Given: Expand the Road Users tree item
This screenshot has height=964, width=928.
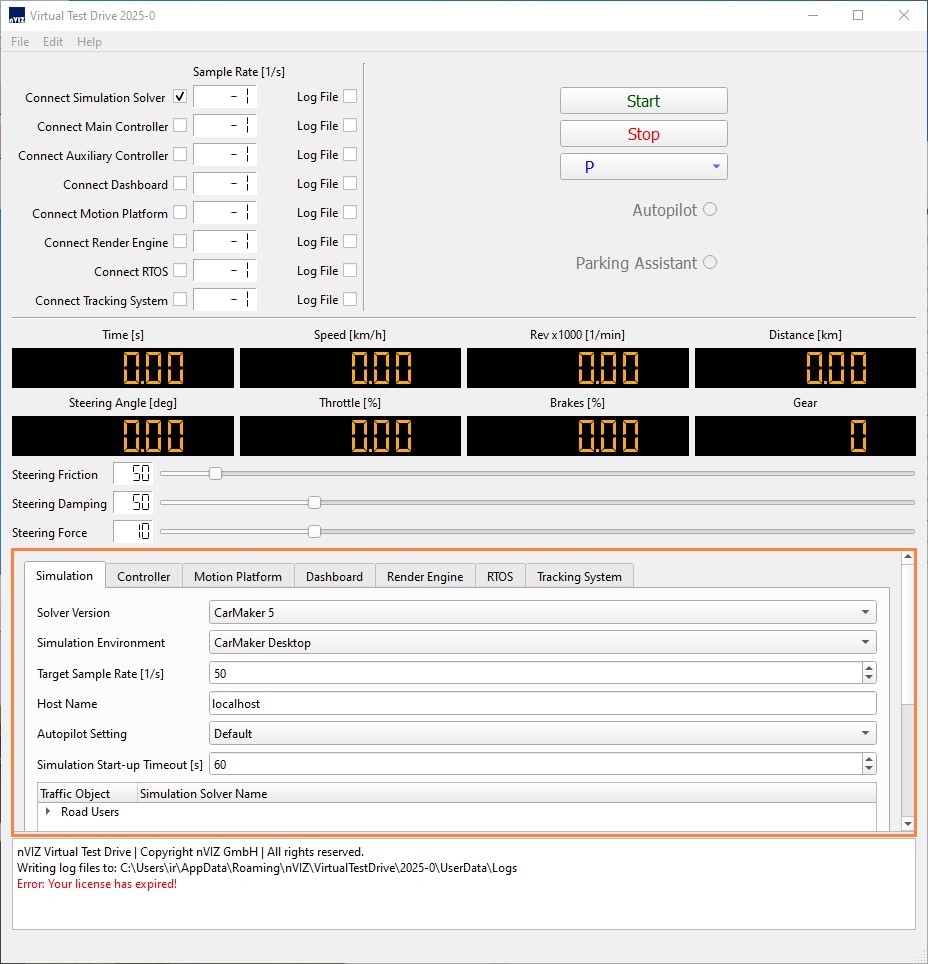Looking at the screenshot, I should click(x=46, y=813).
